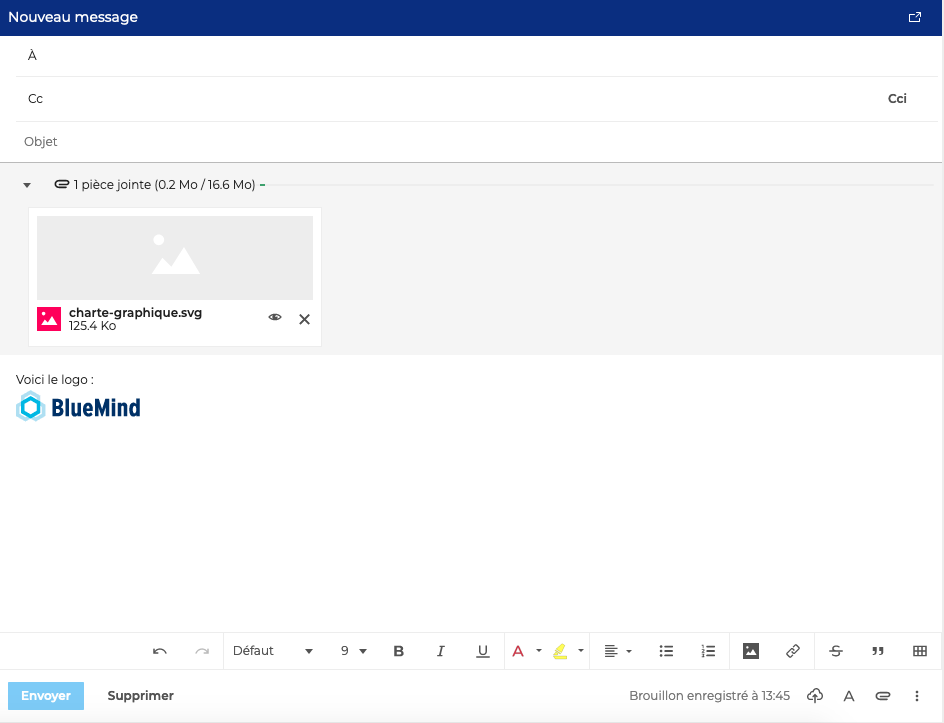Viewport: 944px width, 723px height.
Task: Insert a hyperlink
Action: tap(793, 651)
